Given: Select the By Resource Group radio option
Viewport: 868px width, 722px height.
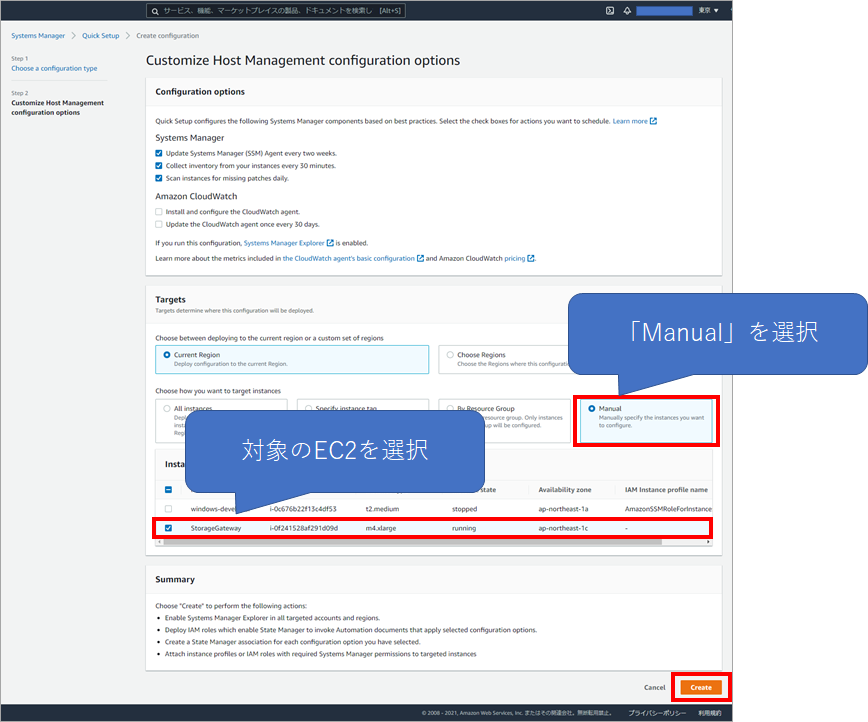Looking at the screenshot, I should click(450, 409).
